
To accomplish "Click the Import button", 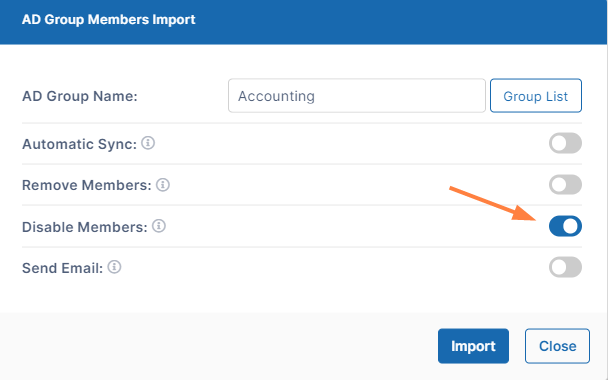I will pos(473,346).
